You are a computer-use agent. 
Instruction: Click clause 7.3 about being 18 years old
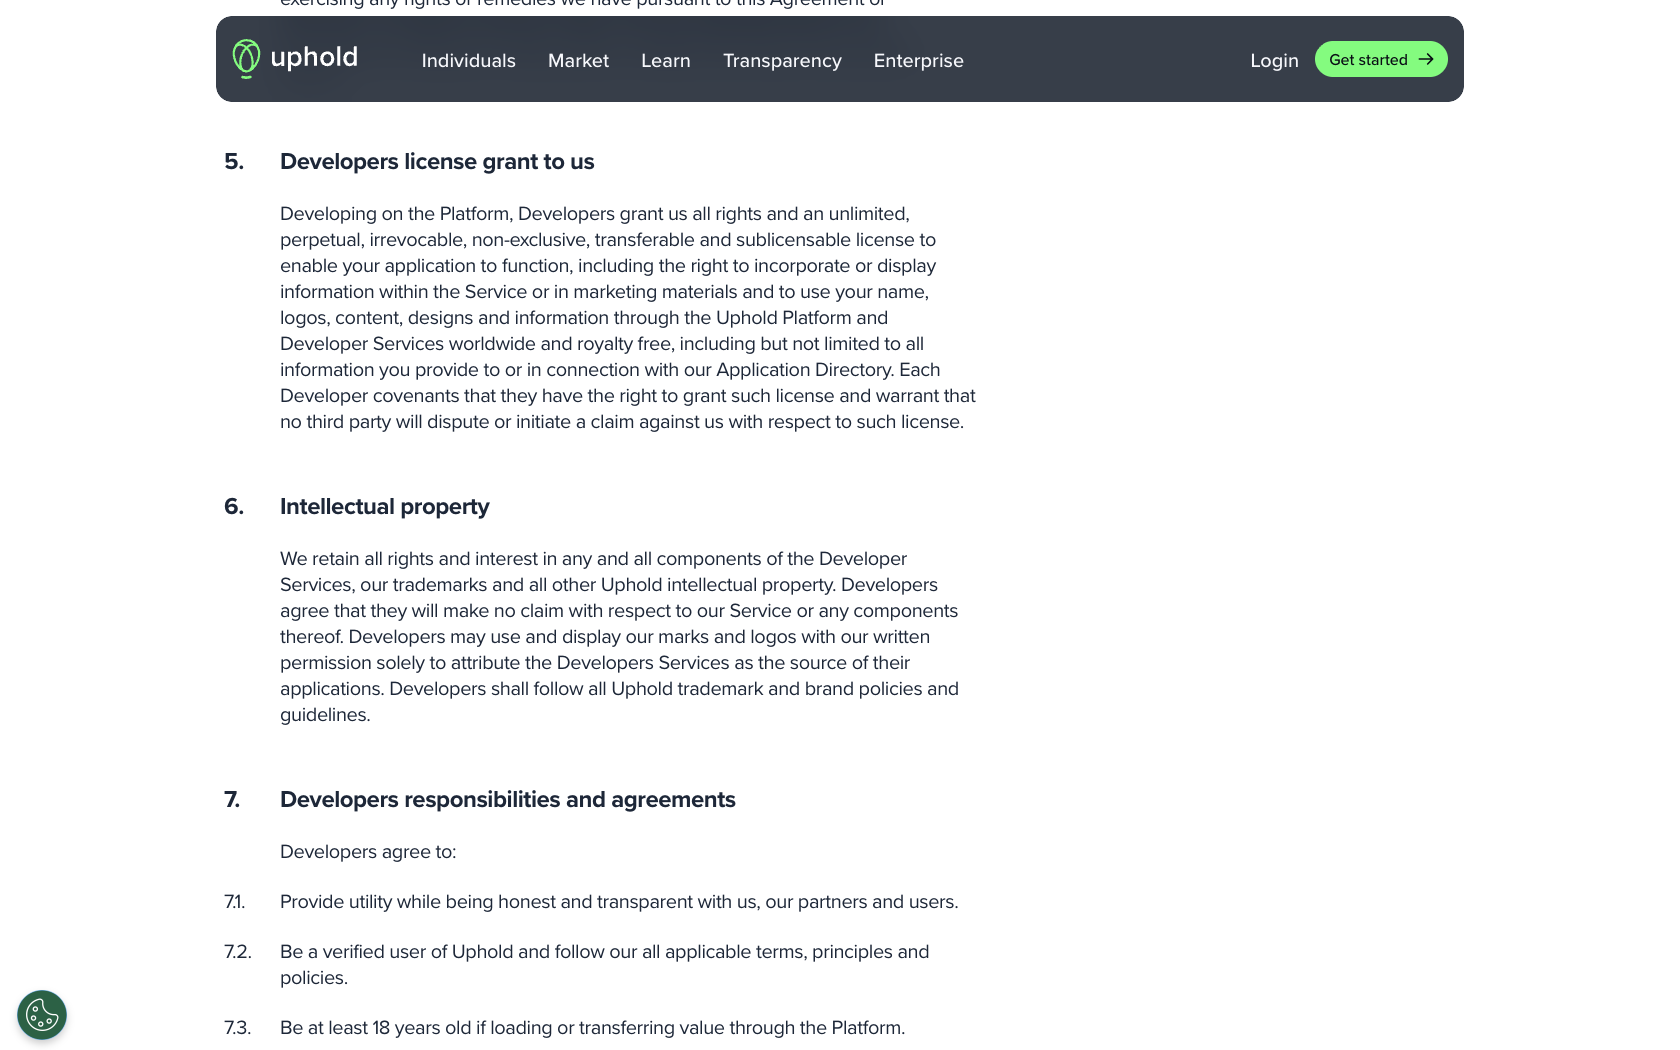592,1027
